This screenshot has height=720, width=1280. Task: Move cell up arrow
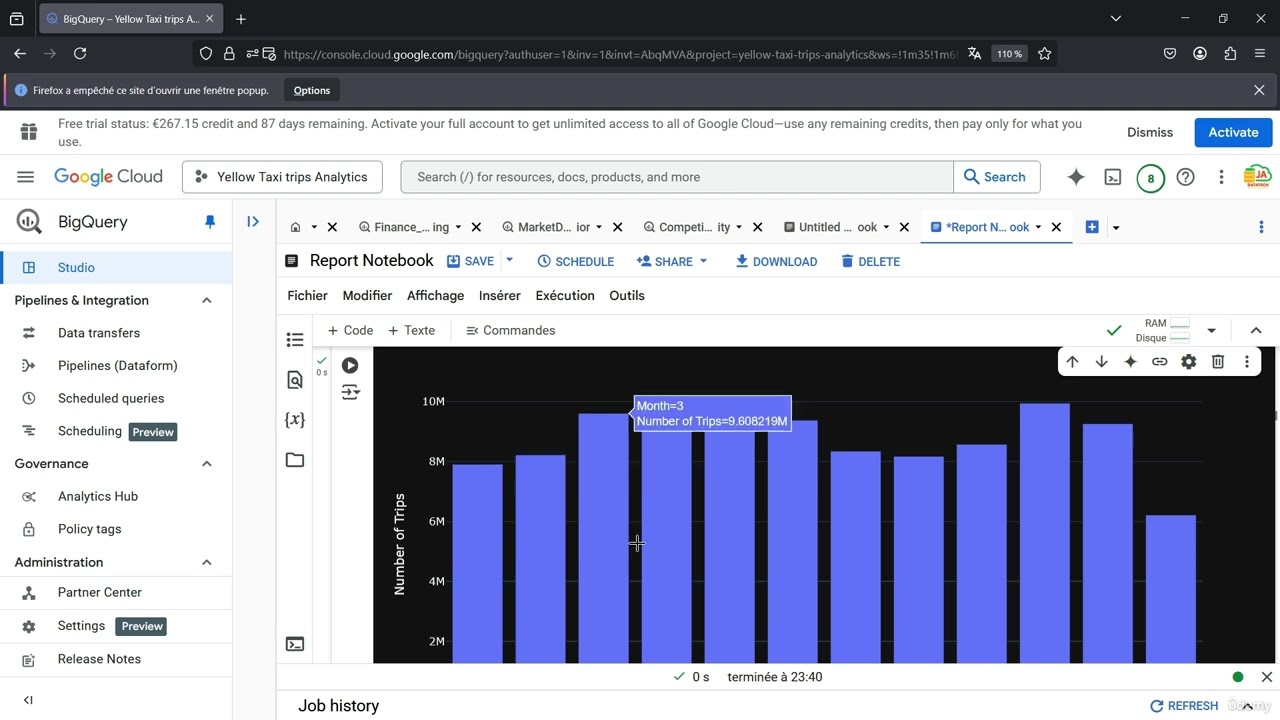tap(1072, 362)
